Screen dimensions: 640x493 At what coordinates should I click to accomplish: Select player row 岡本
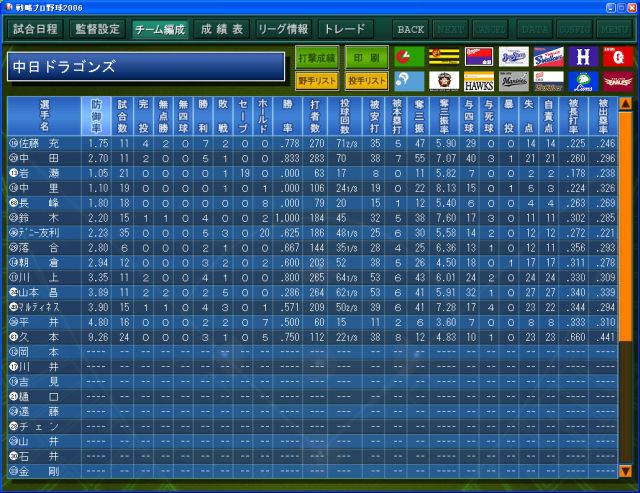click(312, 352)
